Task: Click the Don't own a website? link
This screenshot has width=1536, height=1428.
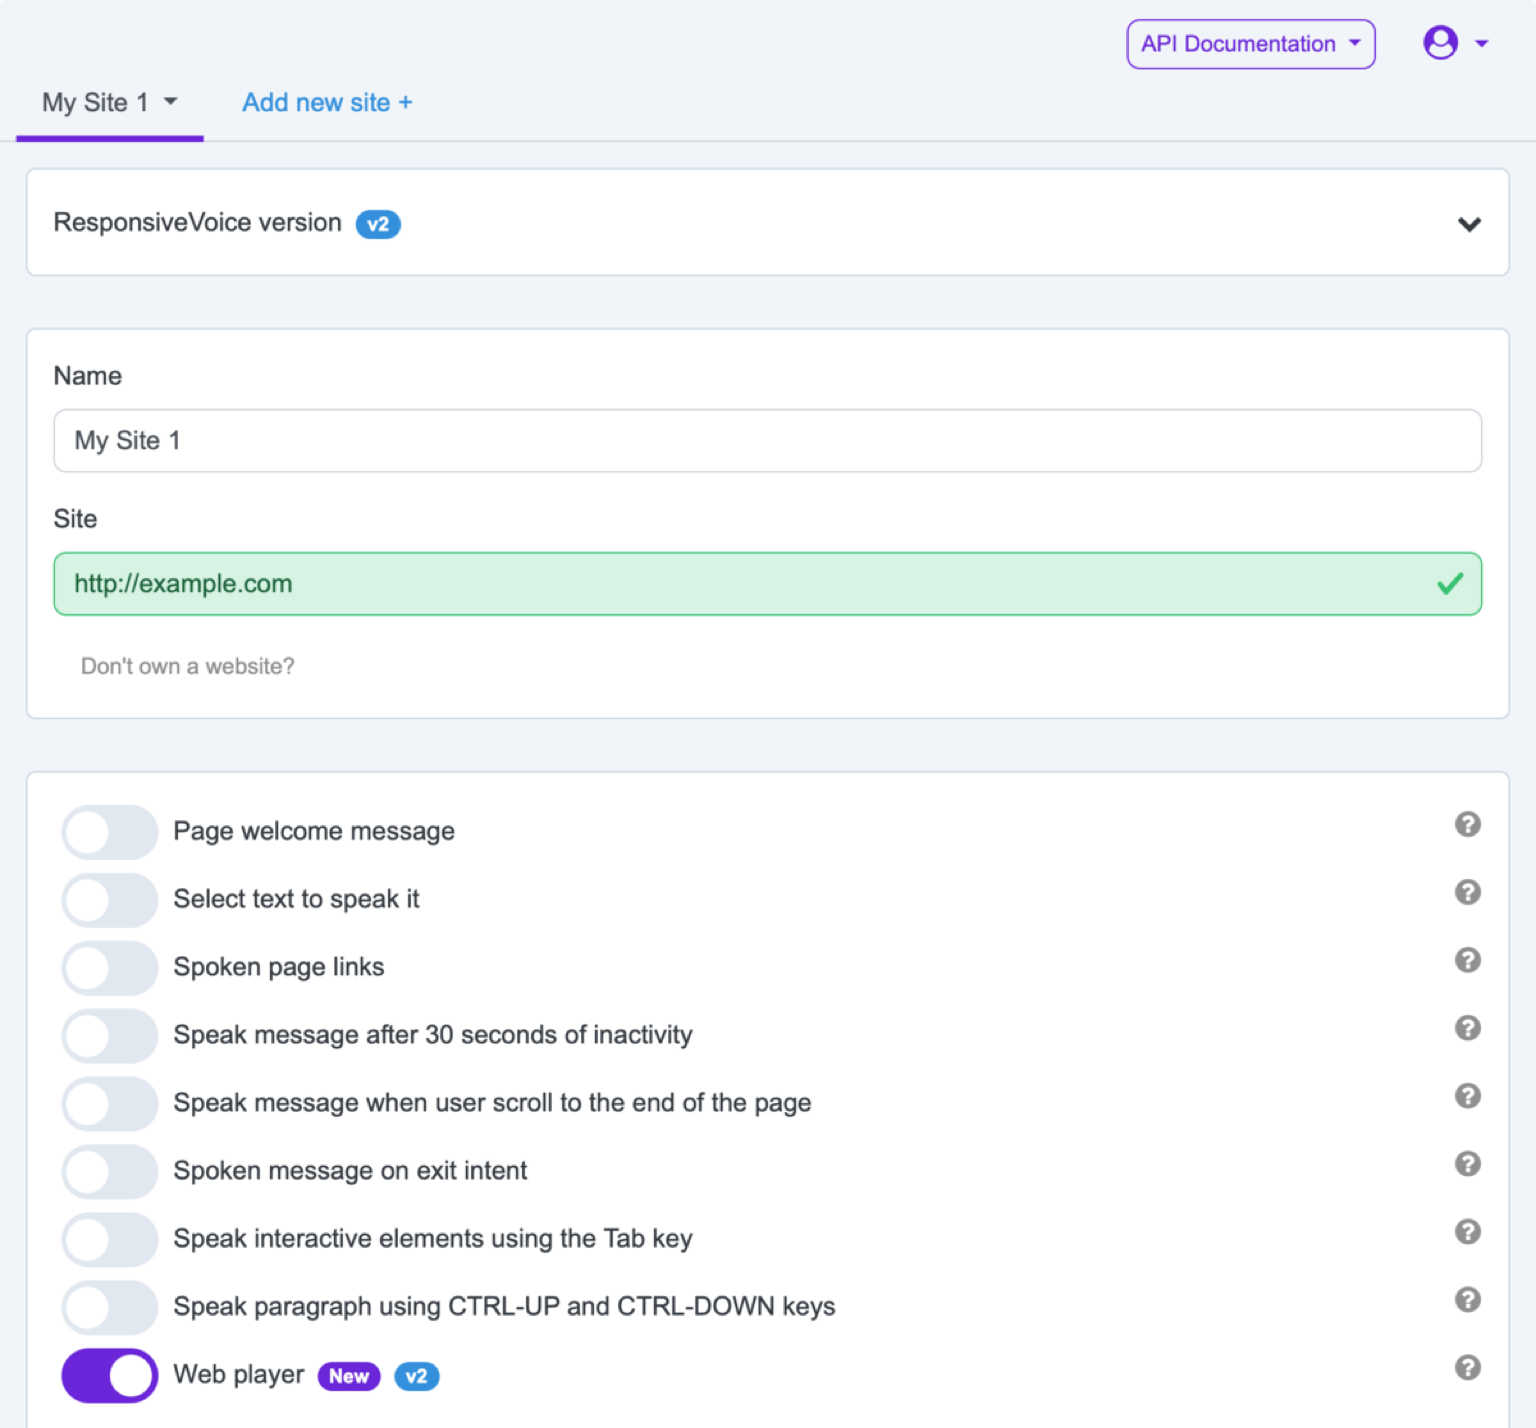Action: coord(188,666)
